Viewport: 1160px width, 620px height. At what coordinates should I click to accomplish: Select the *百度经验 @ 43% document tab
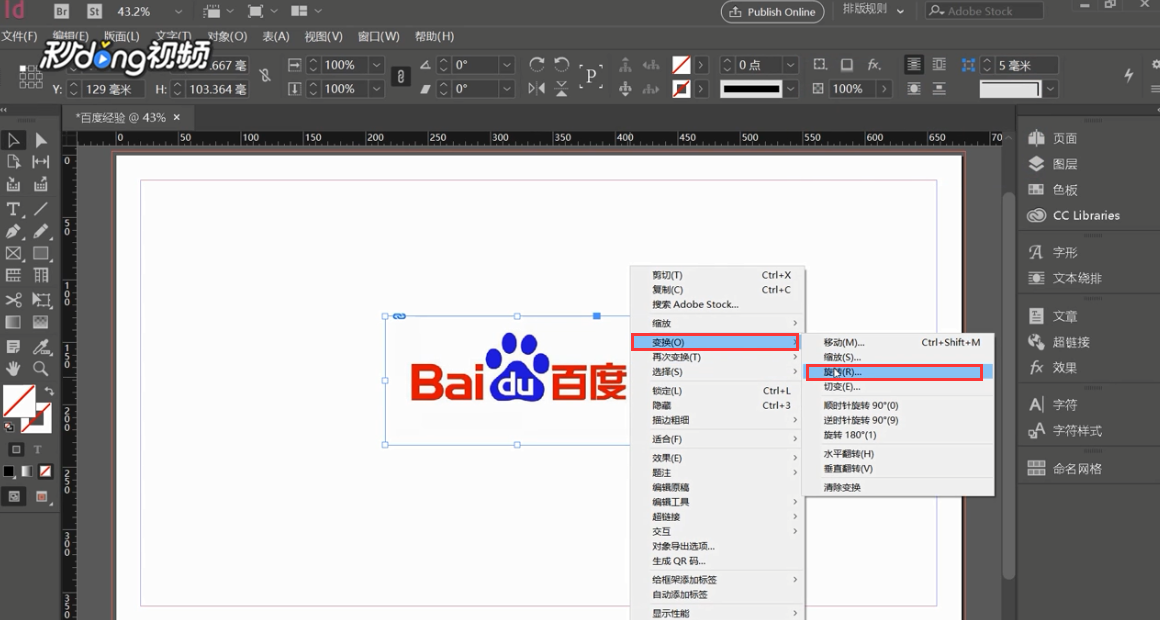(x=128, y=118)
